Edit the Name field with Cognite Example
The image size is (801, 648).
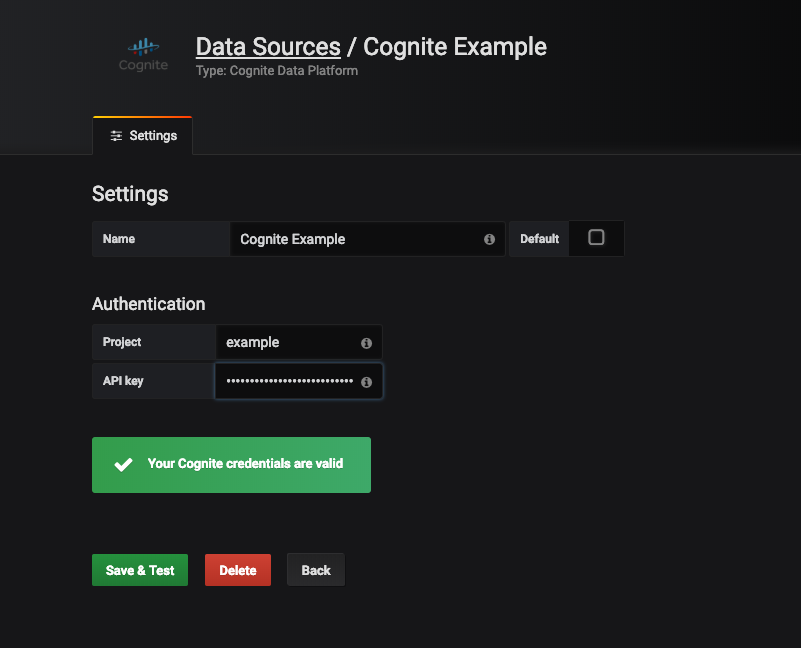367,239
